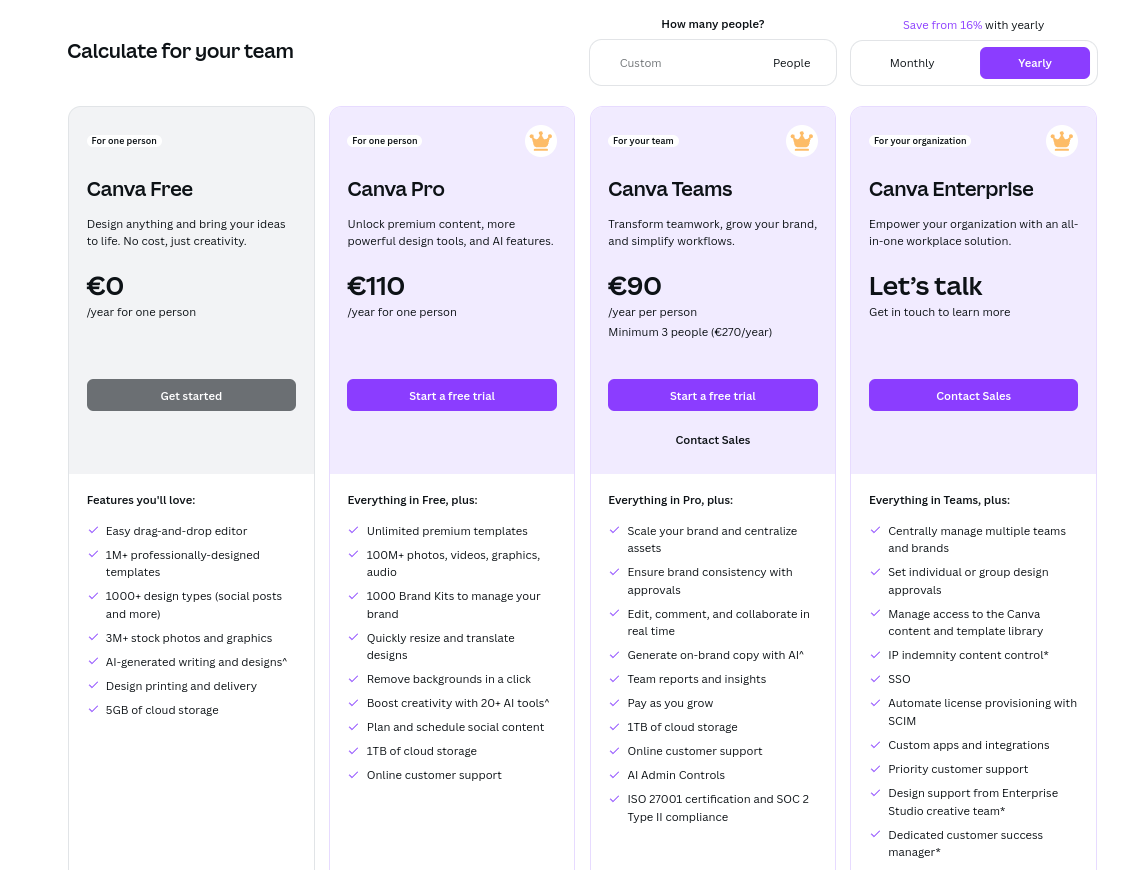This screenshot has width=1147, height=870.
Task: Click the checkmark next to Pay as you grow
Action: pyautogui.click(x=614, y=703)
